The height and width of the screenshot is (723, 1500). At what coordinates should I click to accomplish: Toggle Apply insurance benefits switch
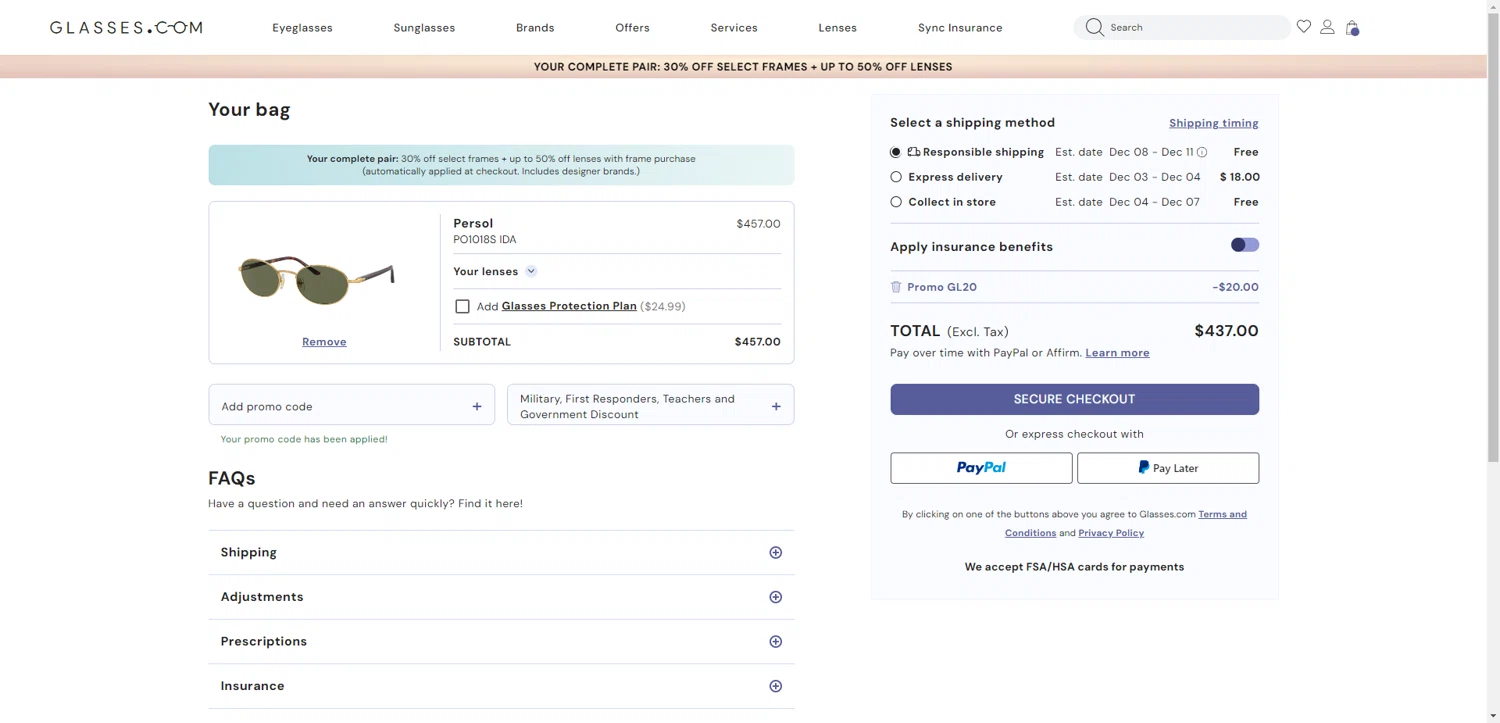pyautogui.click(x=1244, y=245)
